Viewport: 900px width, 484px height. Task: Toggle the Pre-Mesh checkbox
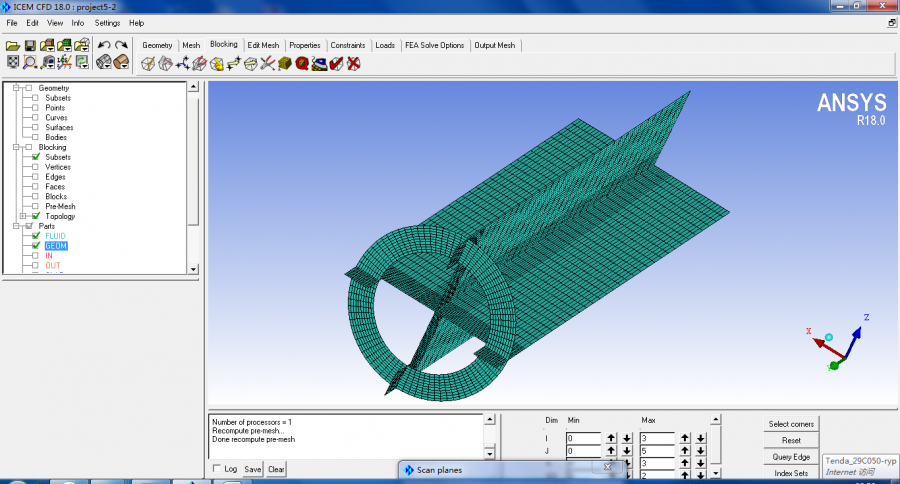coord(36,206)
